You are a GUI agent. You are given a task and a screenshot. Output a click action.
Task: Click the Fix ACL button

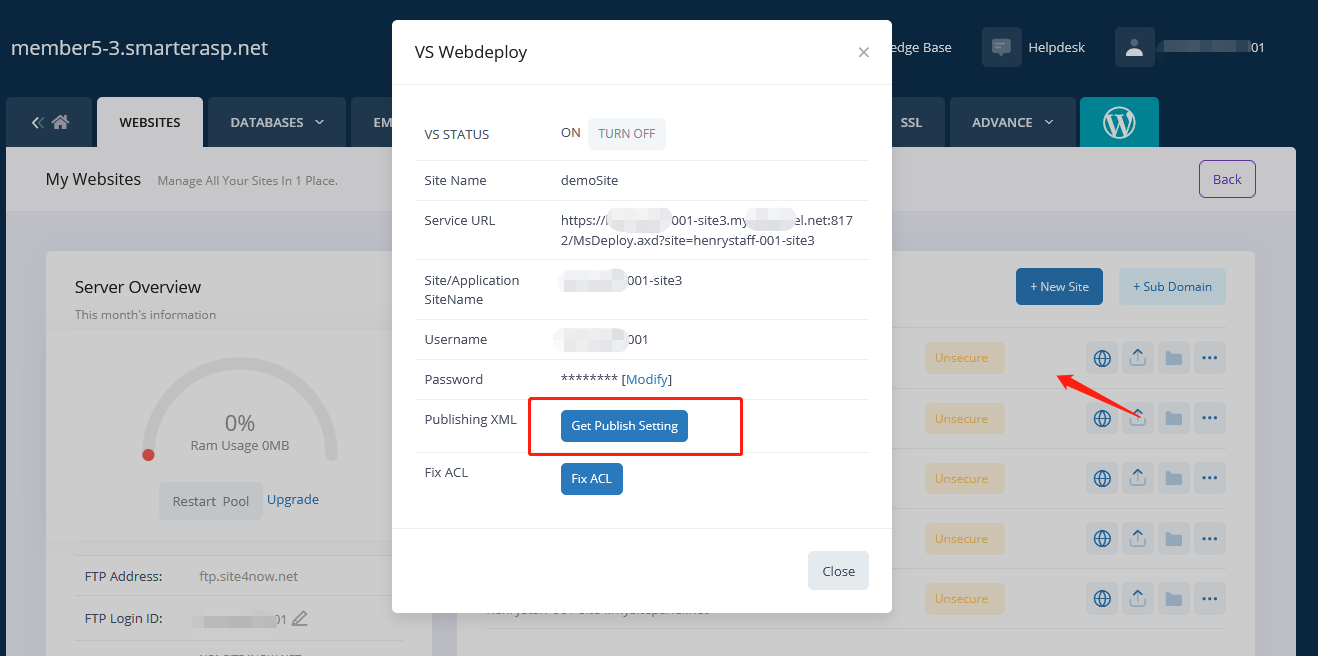(591, 479)
